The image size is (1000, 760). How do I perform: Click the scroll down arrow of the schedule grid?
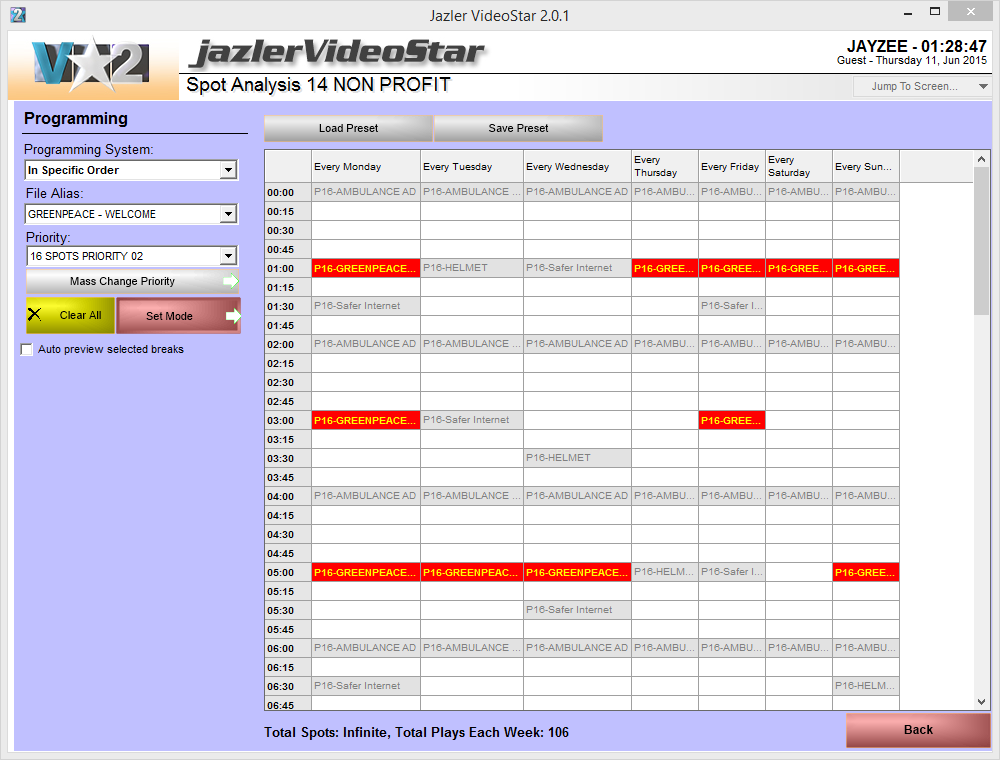point(981,702)
